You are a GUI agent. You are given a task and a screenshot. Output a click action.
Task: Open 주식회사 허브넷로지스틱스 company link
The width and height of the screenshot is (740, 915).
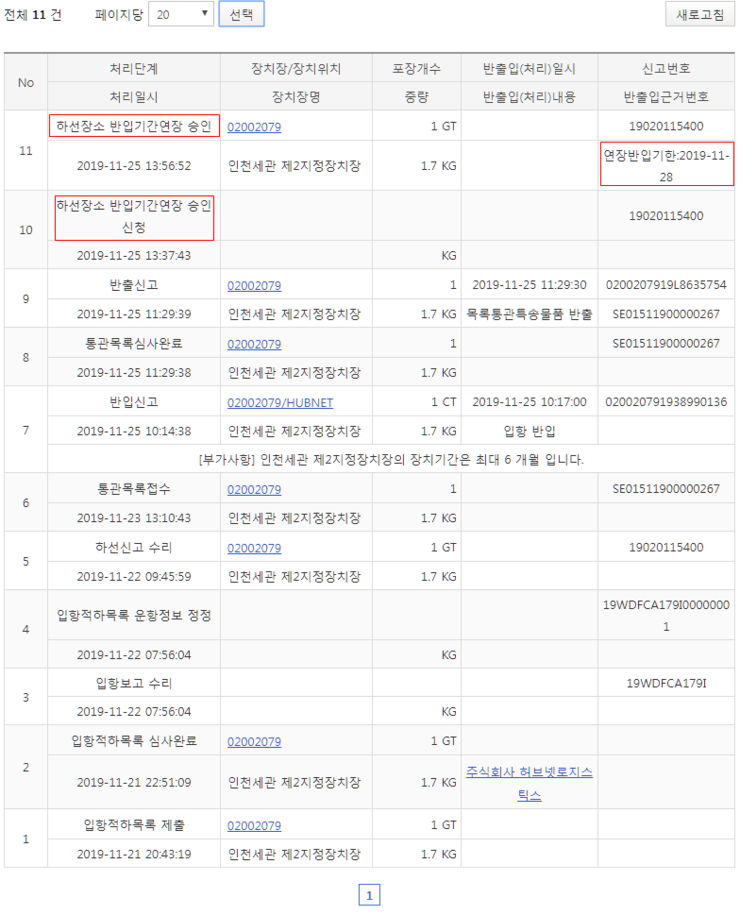(529, 783)
